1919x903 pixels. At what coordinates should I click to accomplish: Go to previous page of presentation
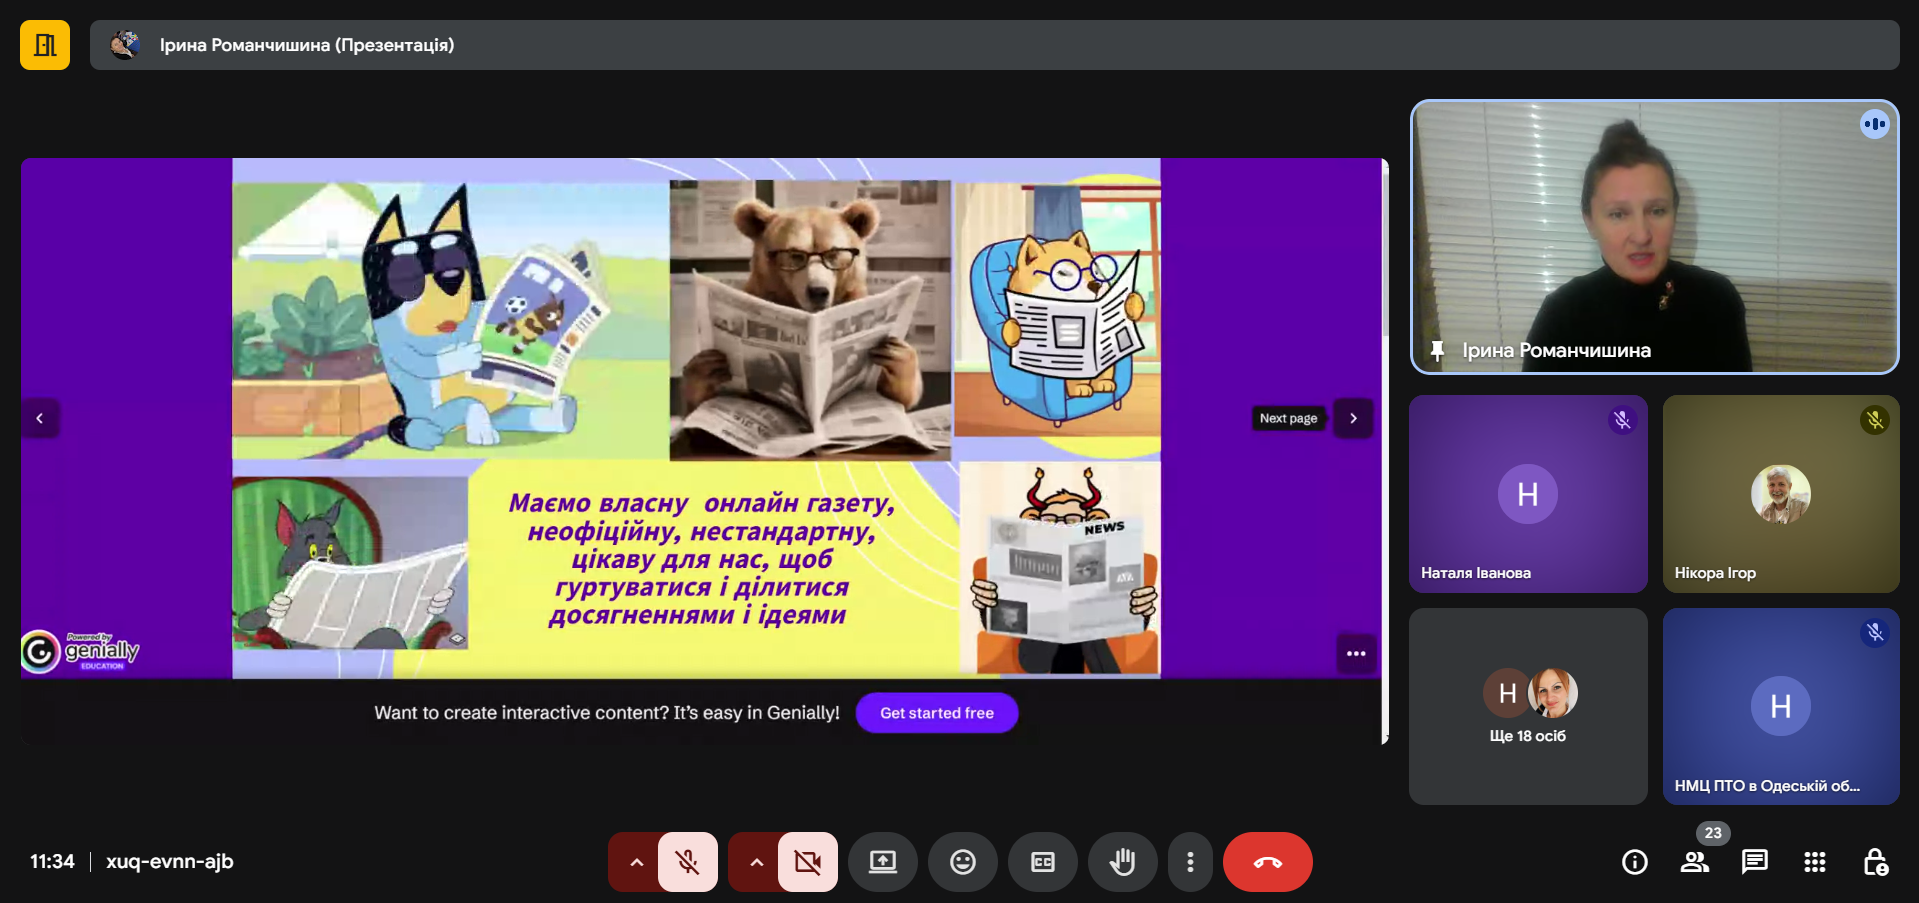(40, 418)
